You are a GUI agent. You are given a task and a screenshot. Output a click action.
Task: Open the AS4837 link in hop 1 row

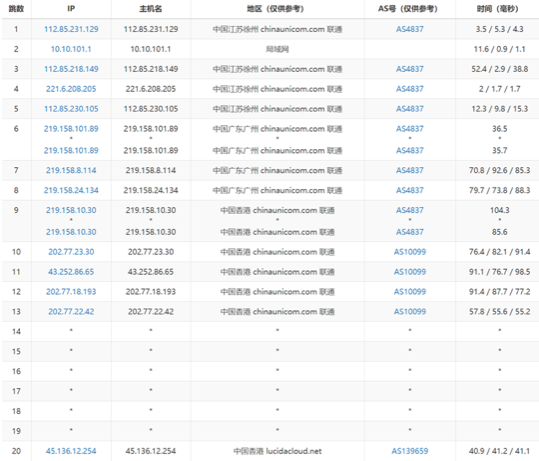tap(410, 29)
